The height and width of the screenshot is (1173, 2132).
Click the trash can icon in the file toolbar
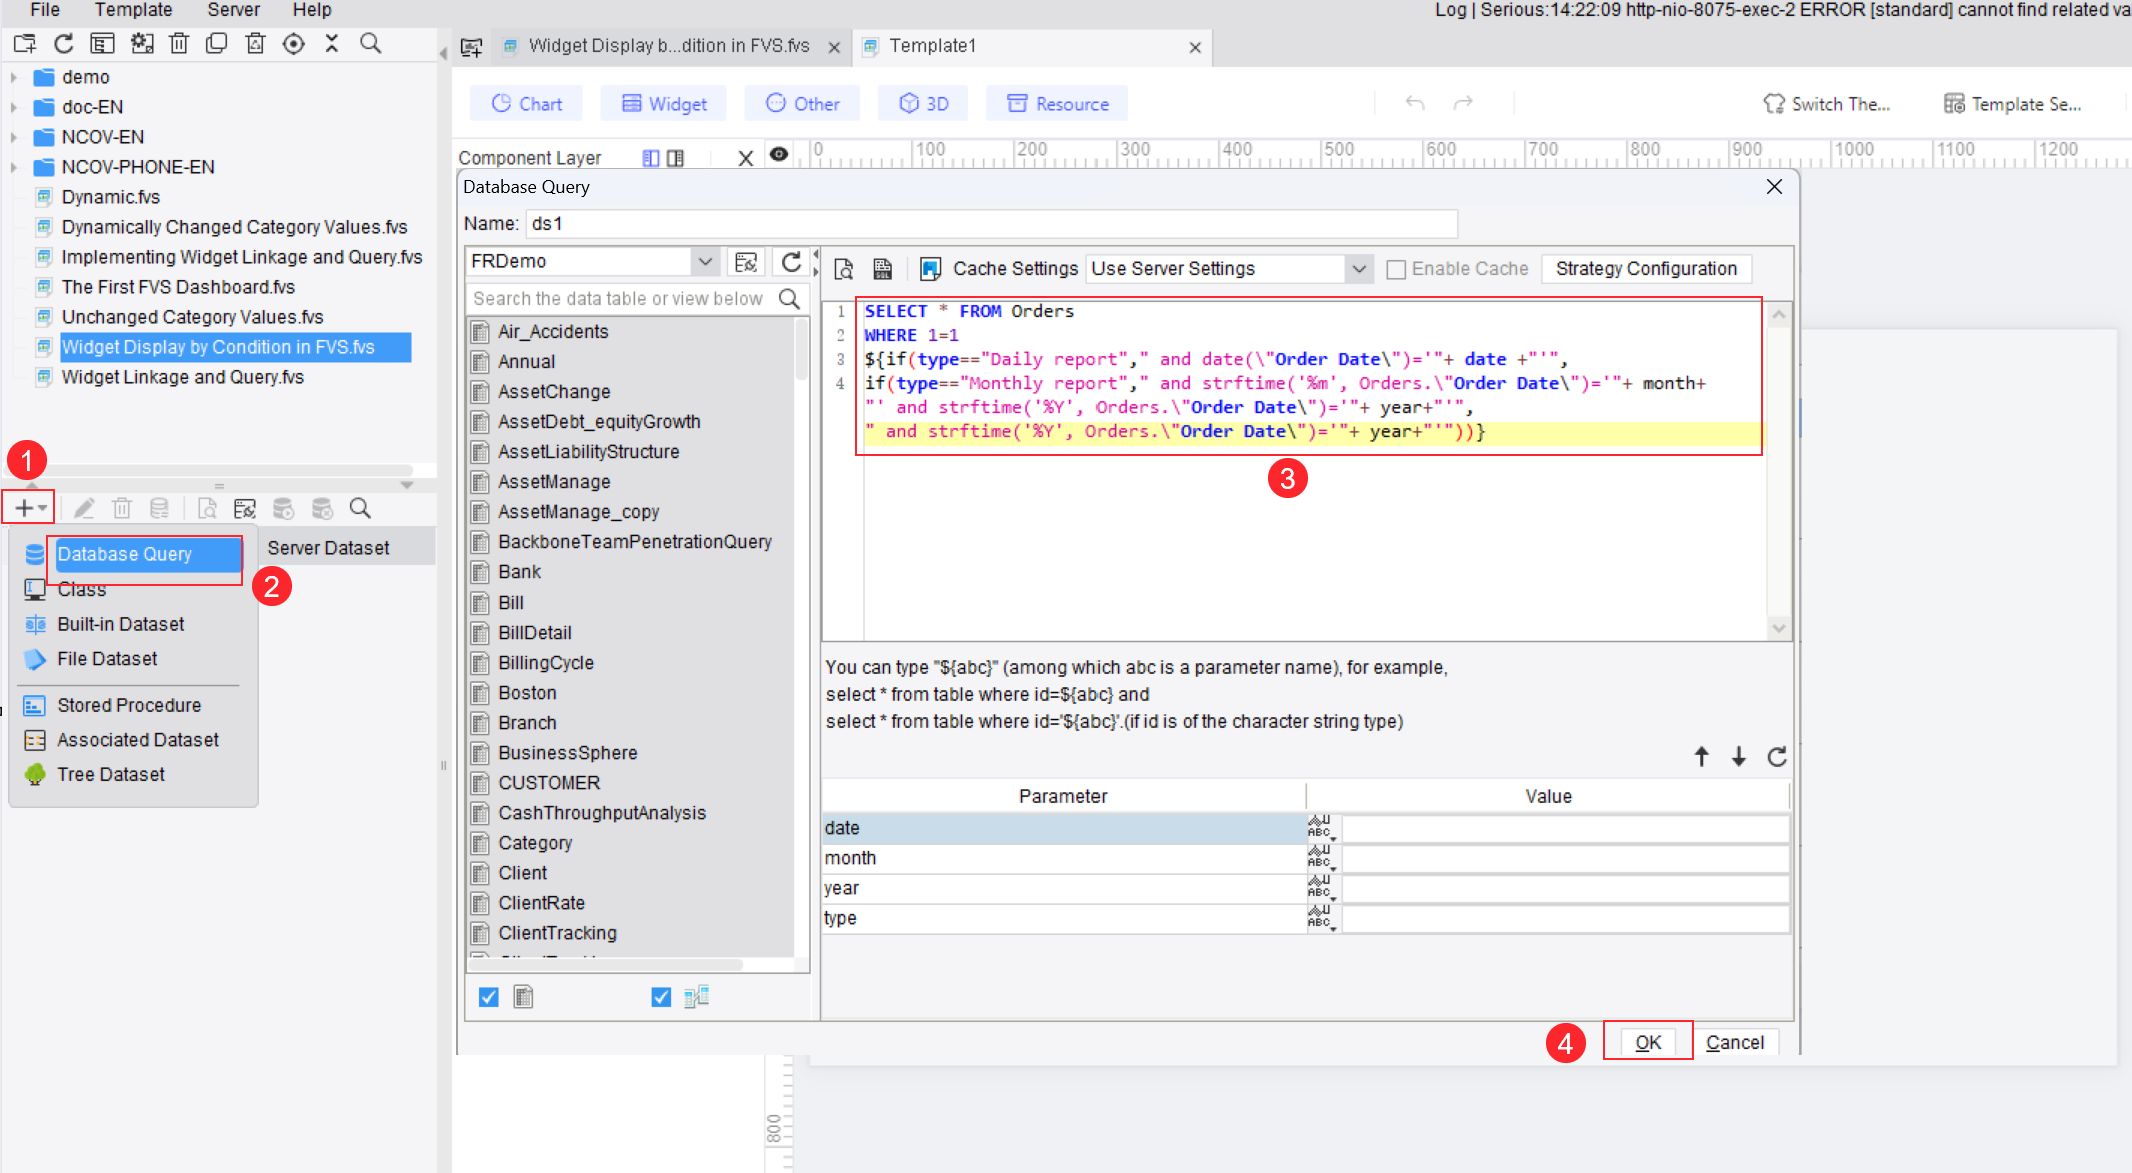[x=179, y=44]
